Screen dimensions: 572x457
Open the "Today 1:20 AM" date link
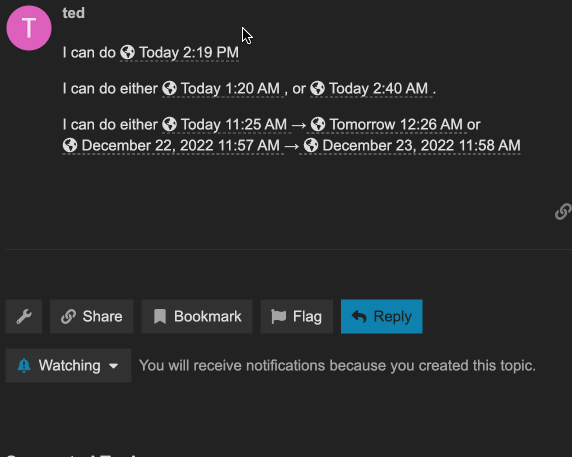pyautogui.click(x=223, y=89)
